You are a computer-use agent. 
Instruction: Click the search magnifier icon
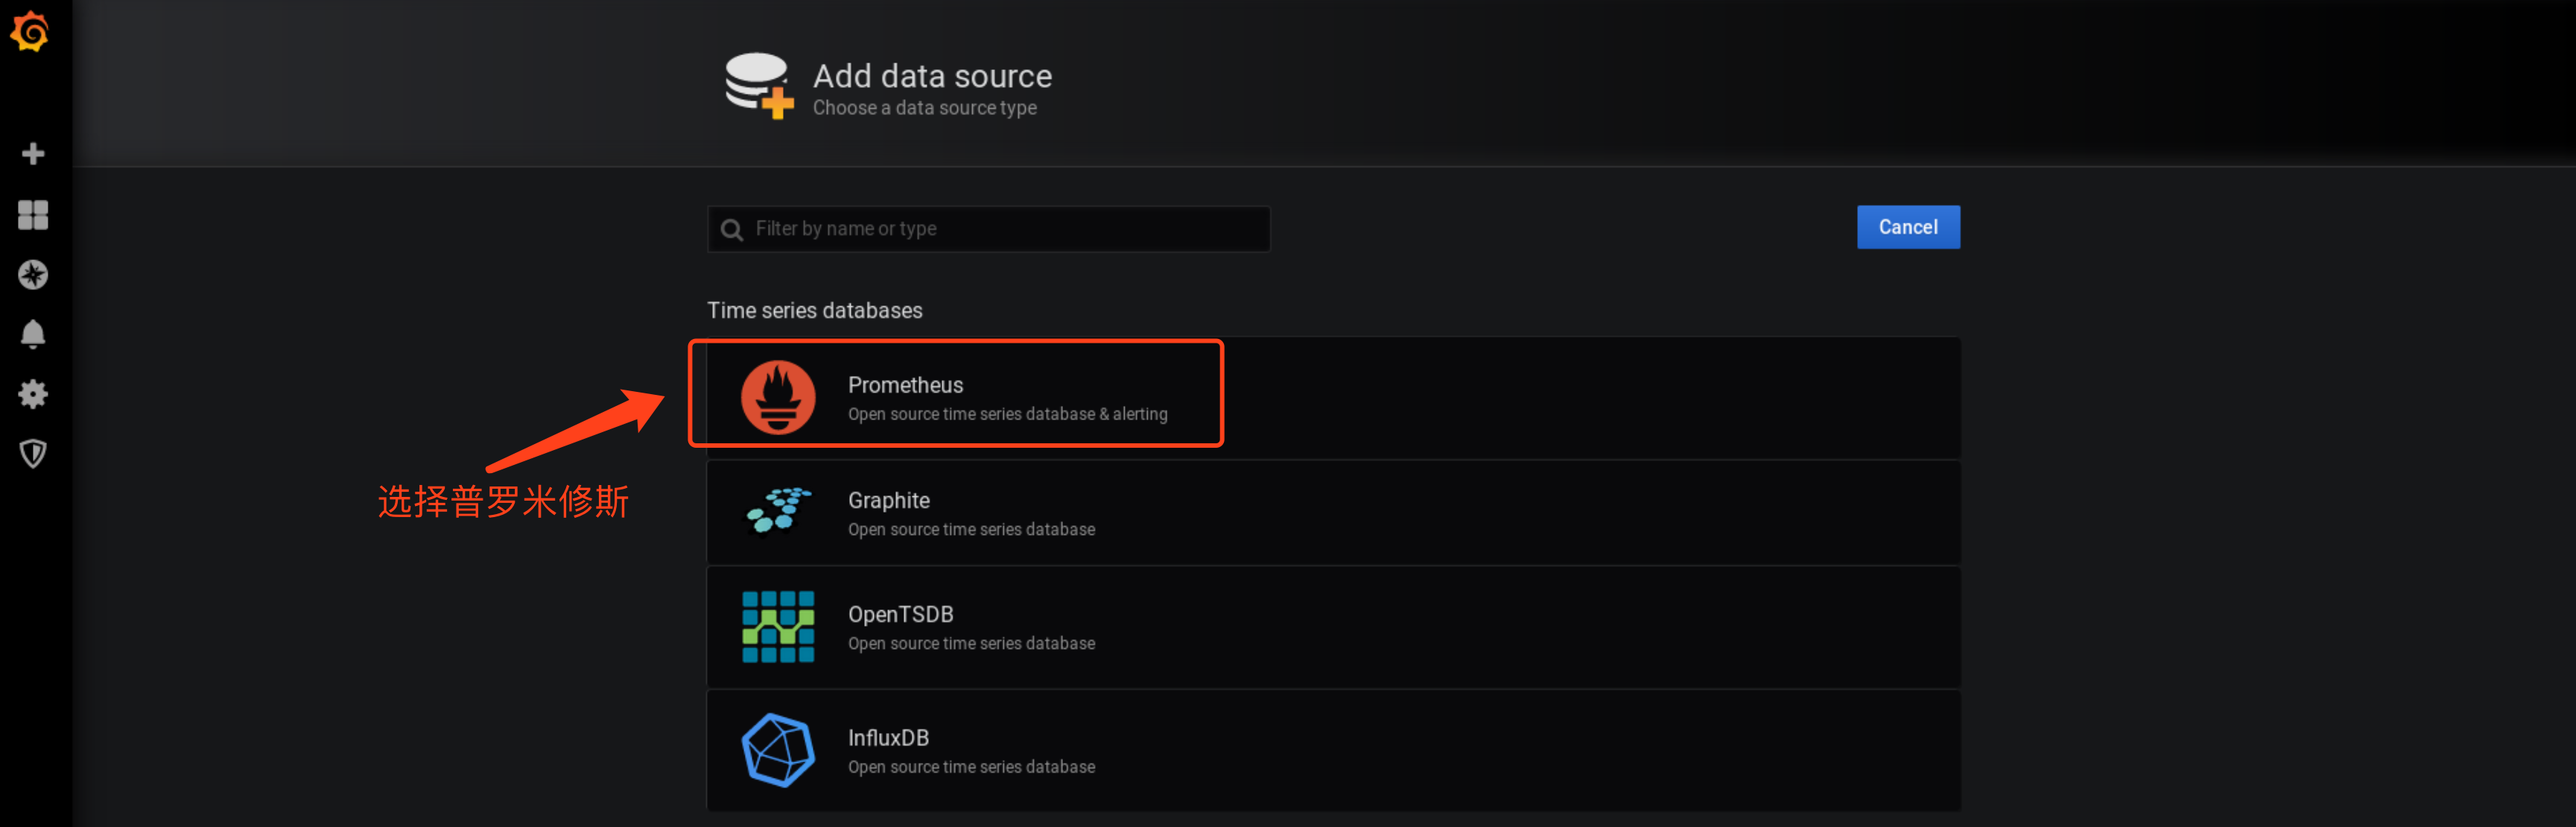pyautogui.click(x=732, y=230)
